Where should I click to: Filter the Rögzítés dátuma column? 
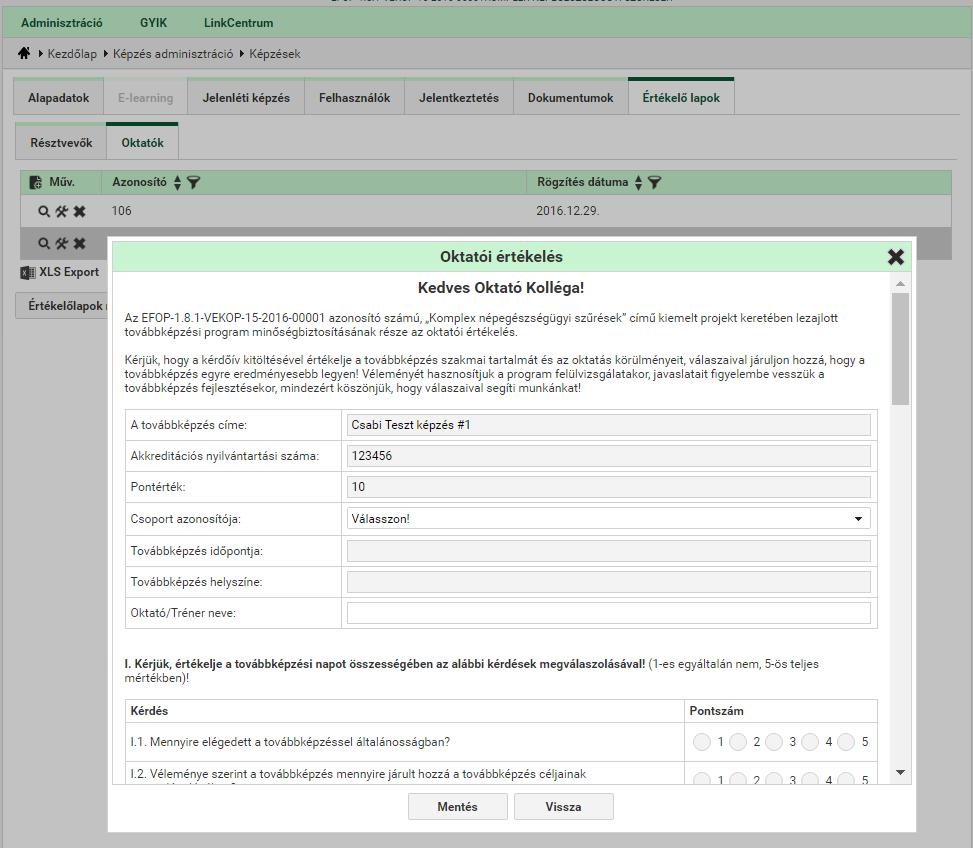click(x=655, y=182)
